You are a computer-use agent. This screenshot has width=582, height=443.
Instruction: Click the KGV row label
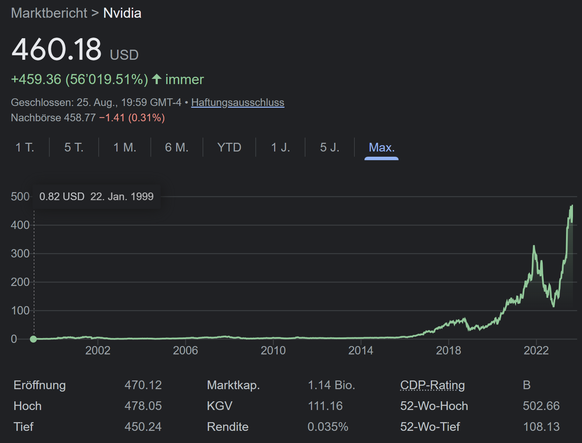coord(219,406)
